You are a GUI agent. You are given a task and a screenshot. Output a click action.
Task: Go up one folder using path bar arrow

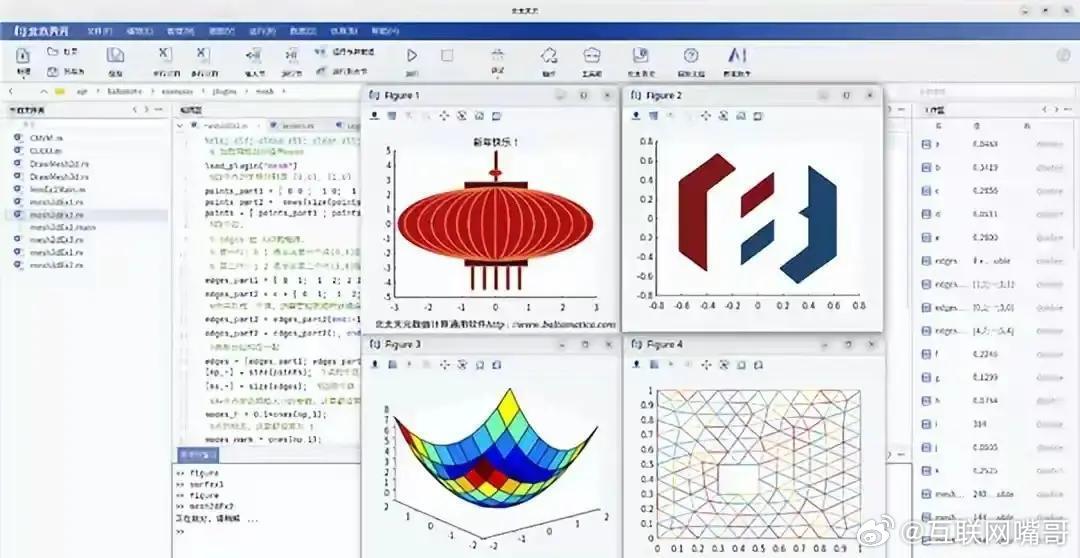click(x=43, y=91)
